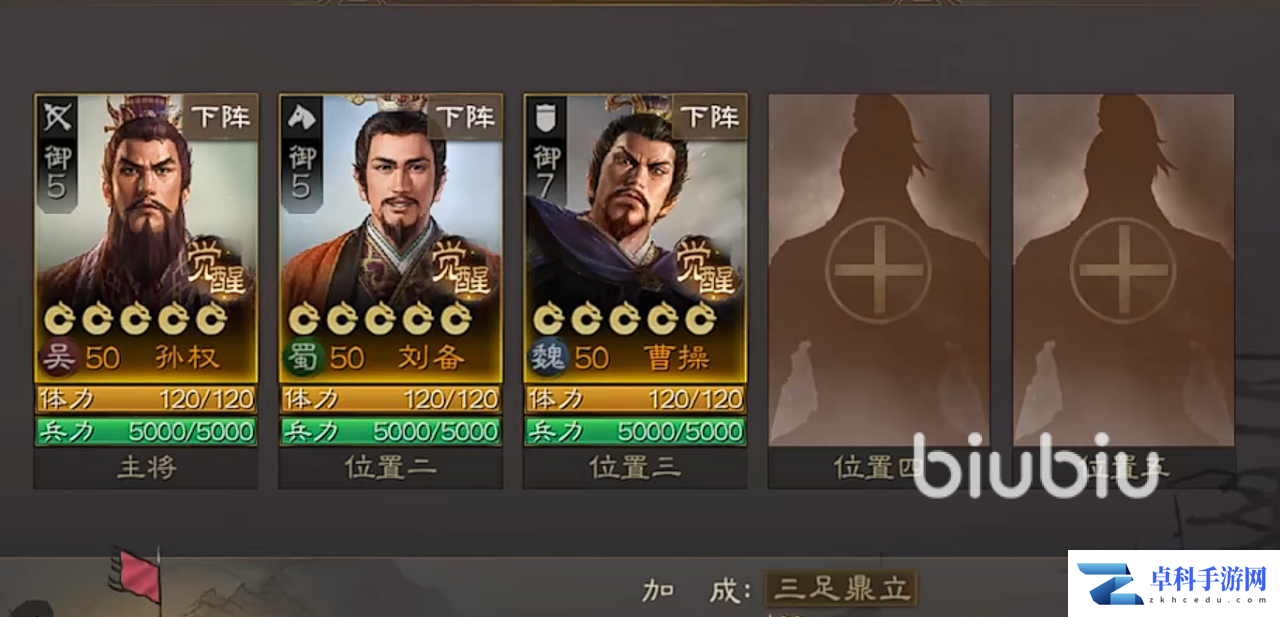Remove 孙权 with the 下阵 button

pyautogui.click(x=220, y=117)
